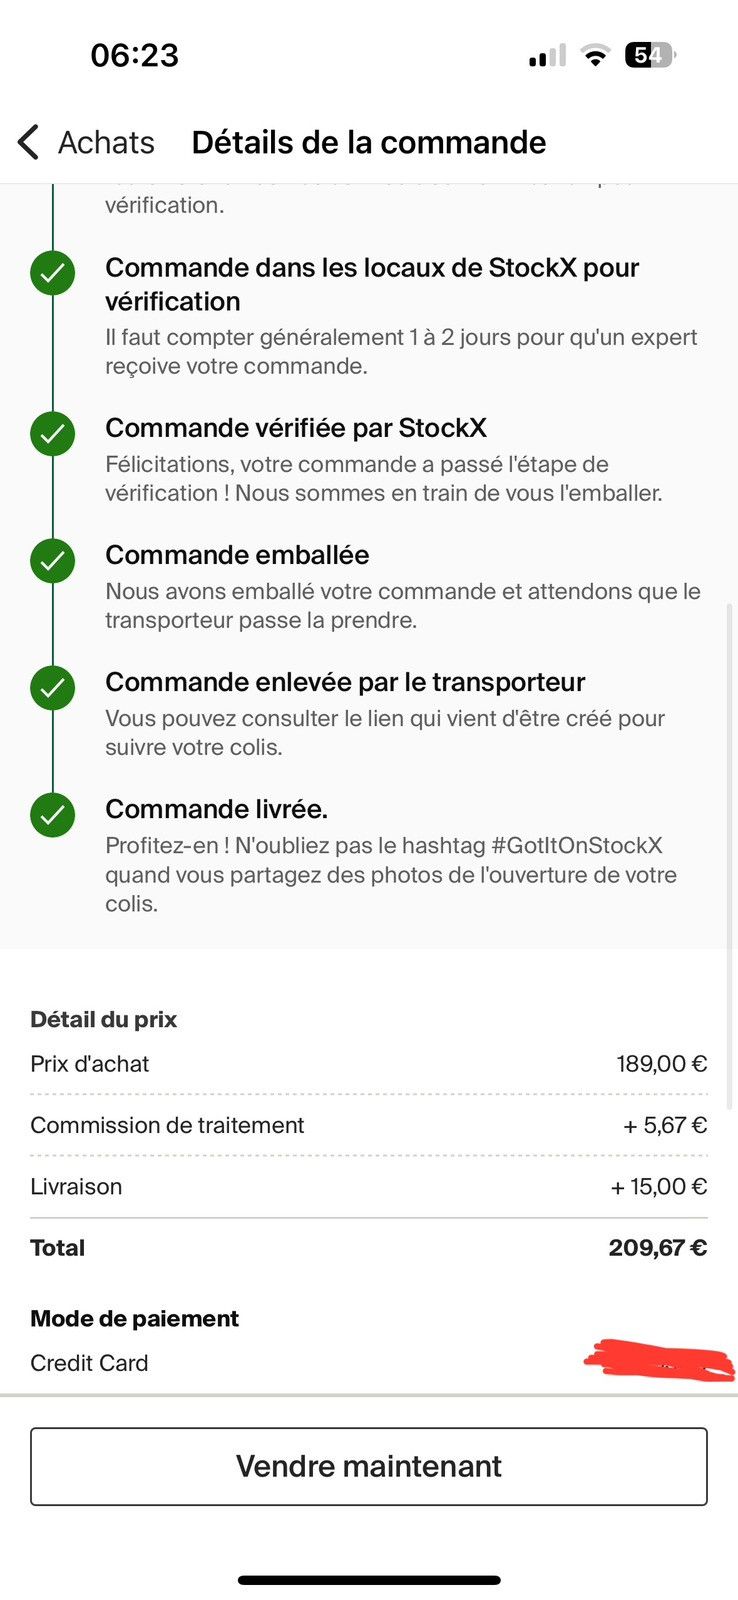
Task: Tap checkmark beside 'Commande emballée'
Action: click(x=52, y=561)
